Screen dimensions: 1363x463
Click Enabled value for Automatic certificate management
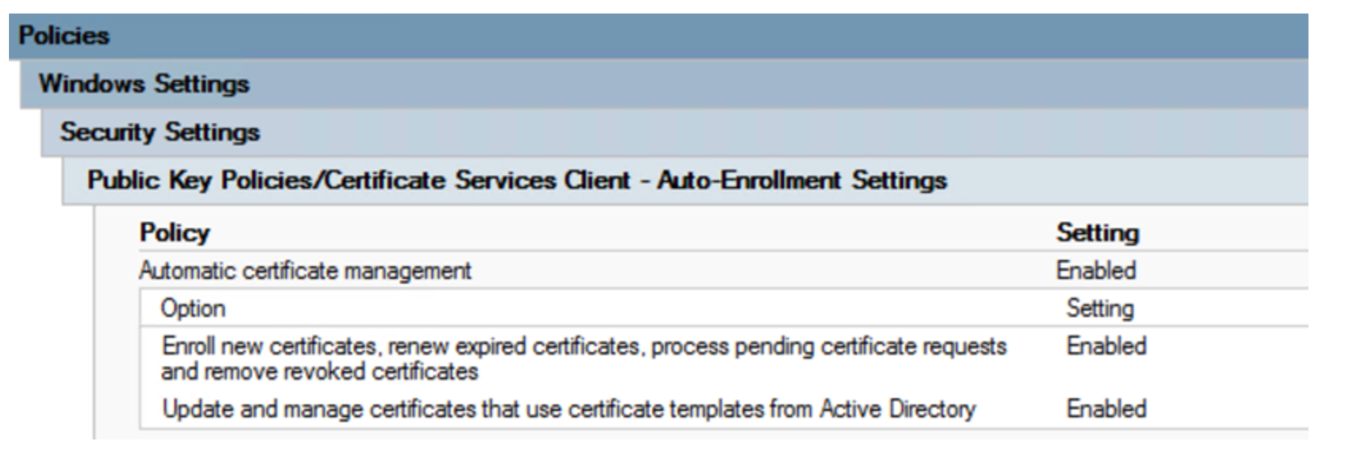1096,270
